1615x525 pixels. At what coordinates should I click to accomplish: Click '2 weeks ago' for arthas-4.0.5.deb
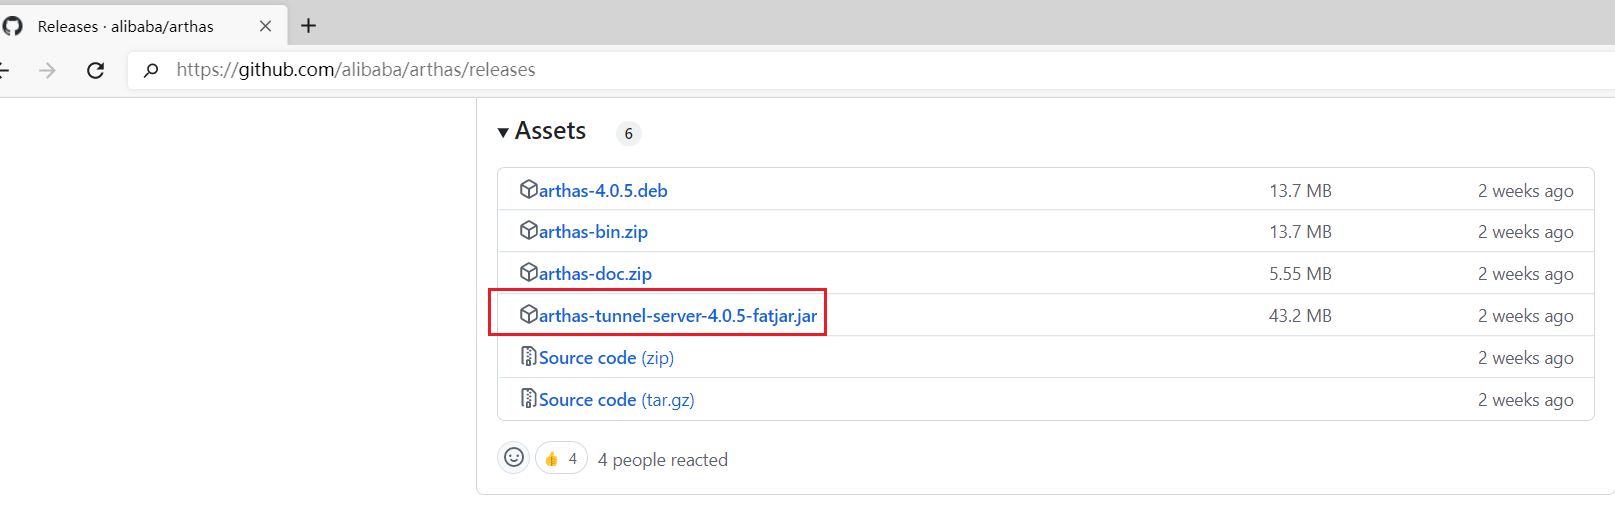click(x=1526, y=191)
